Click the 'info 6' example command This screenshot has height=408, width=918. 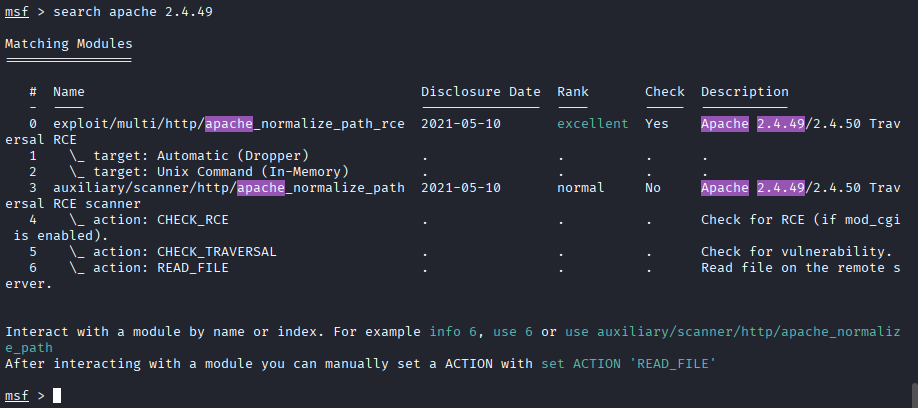453,332
